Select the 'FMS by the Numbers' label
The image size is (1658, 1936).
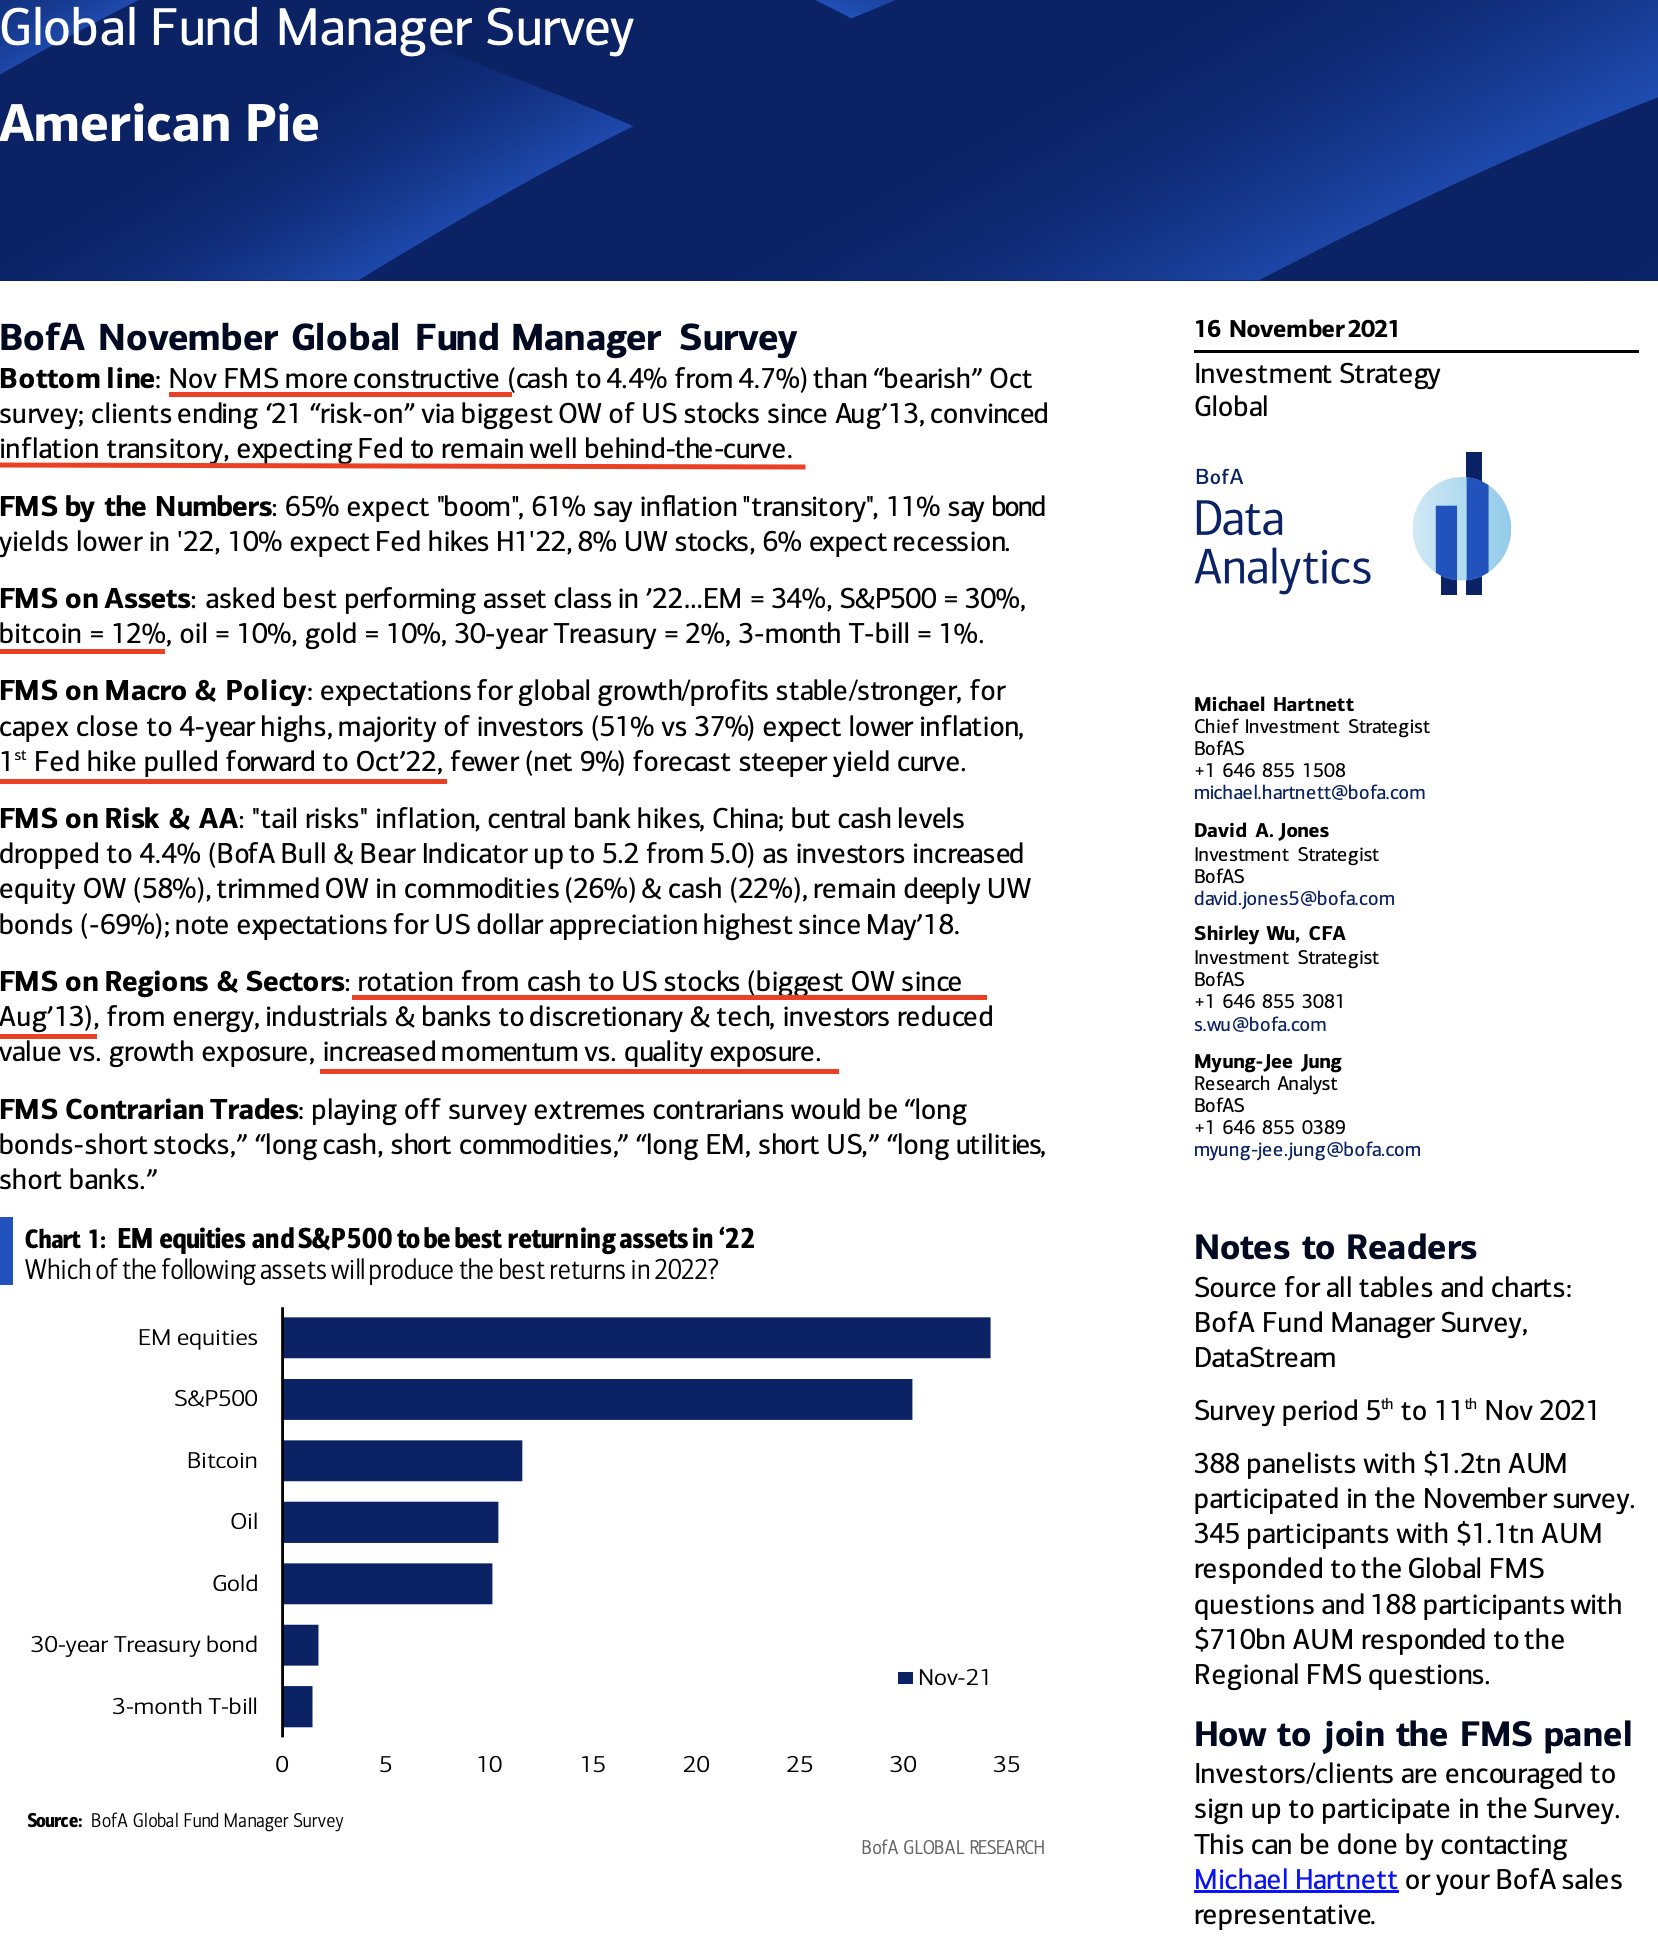tap(135, 506)
